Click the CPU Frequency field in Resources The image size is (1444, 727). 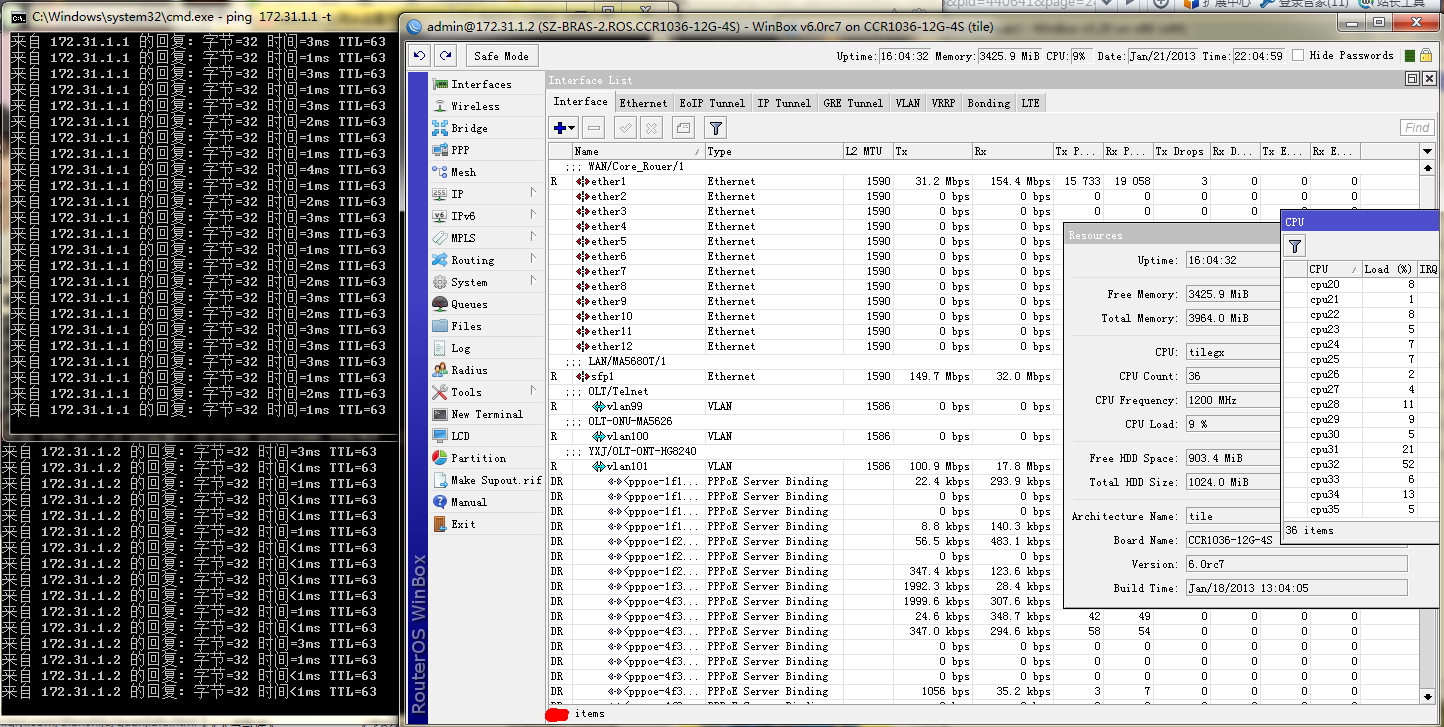tap(1233, 400)
